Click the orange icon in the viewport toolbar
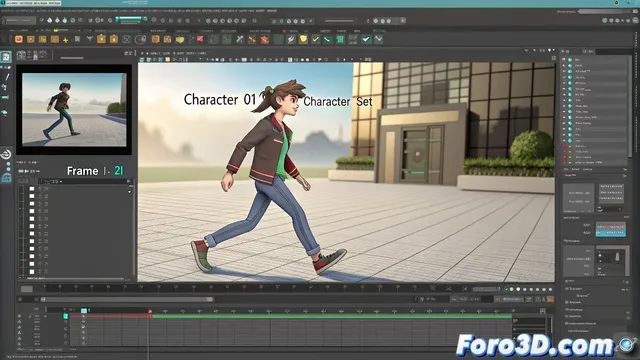This screenshot has width=640, height=360. pyautogui.click(x=167, y=60)
